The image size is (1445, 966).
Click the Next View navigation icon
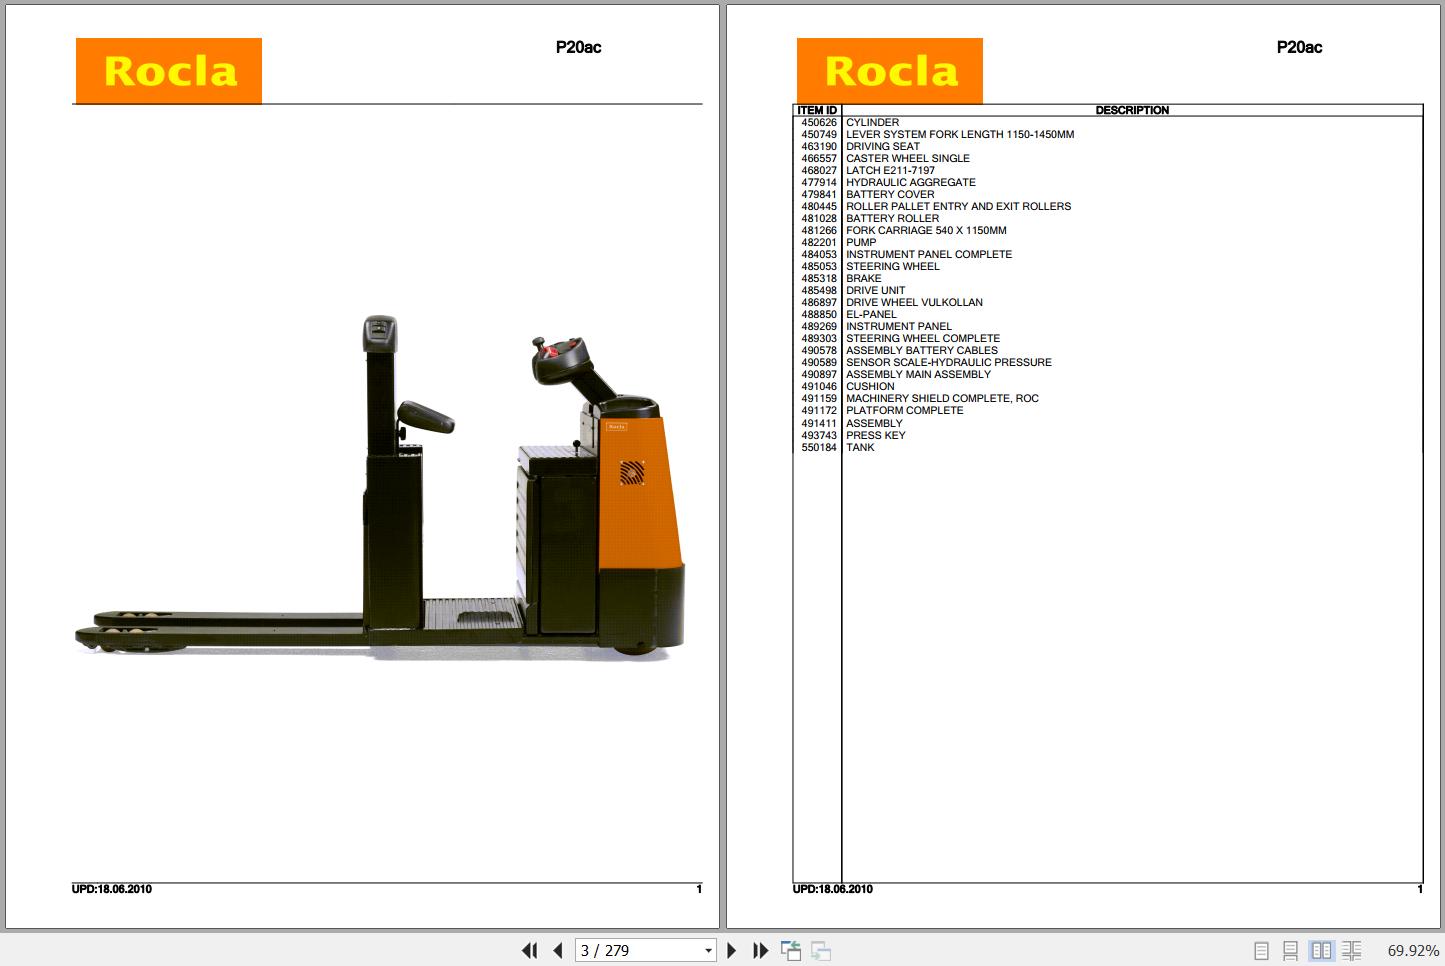tap(820, 950)
